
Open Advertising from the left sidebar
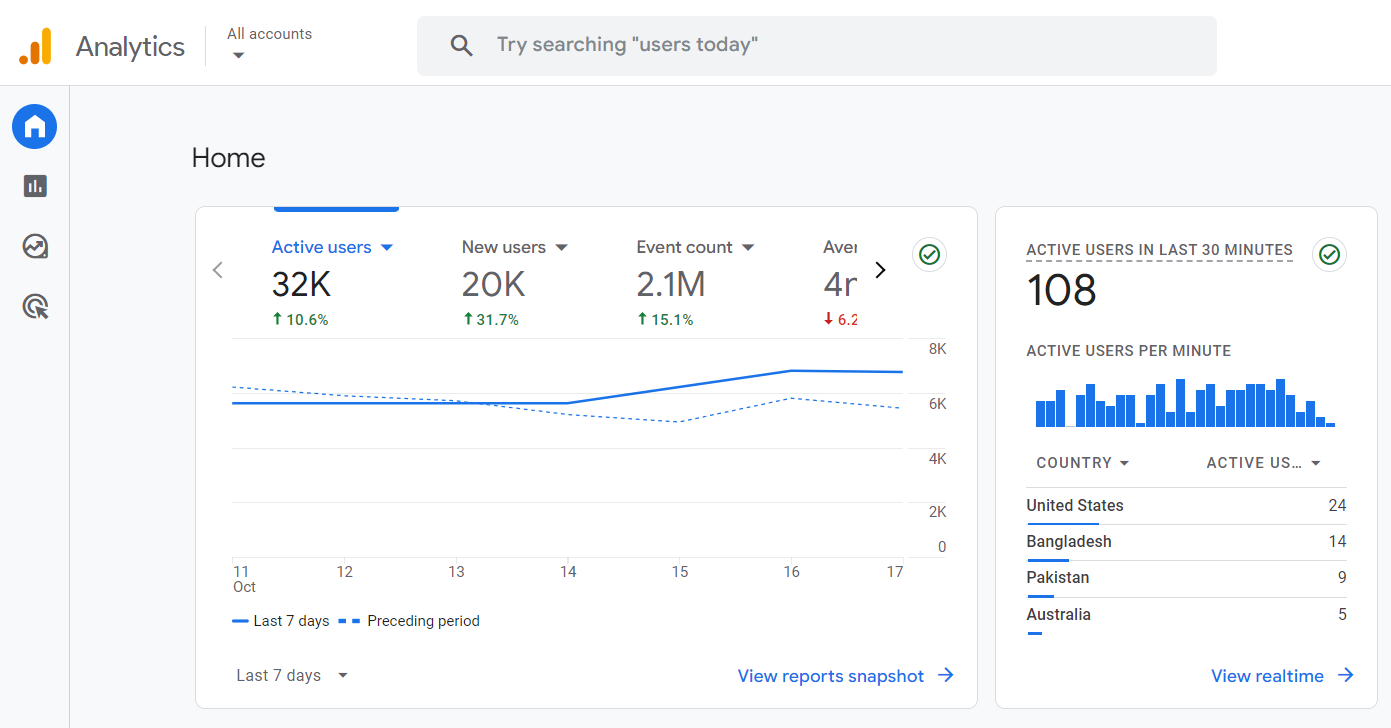(34, 306)
